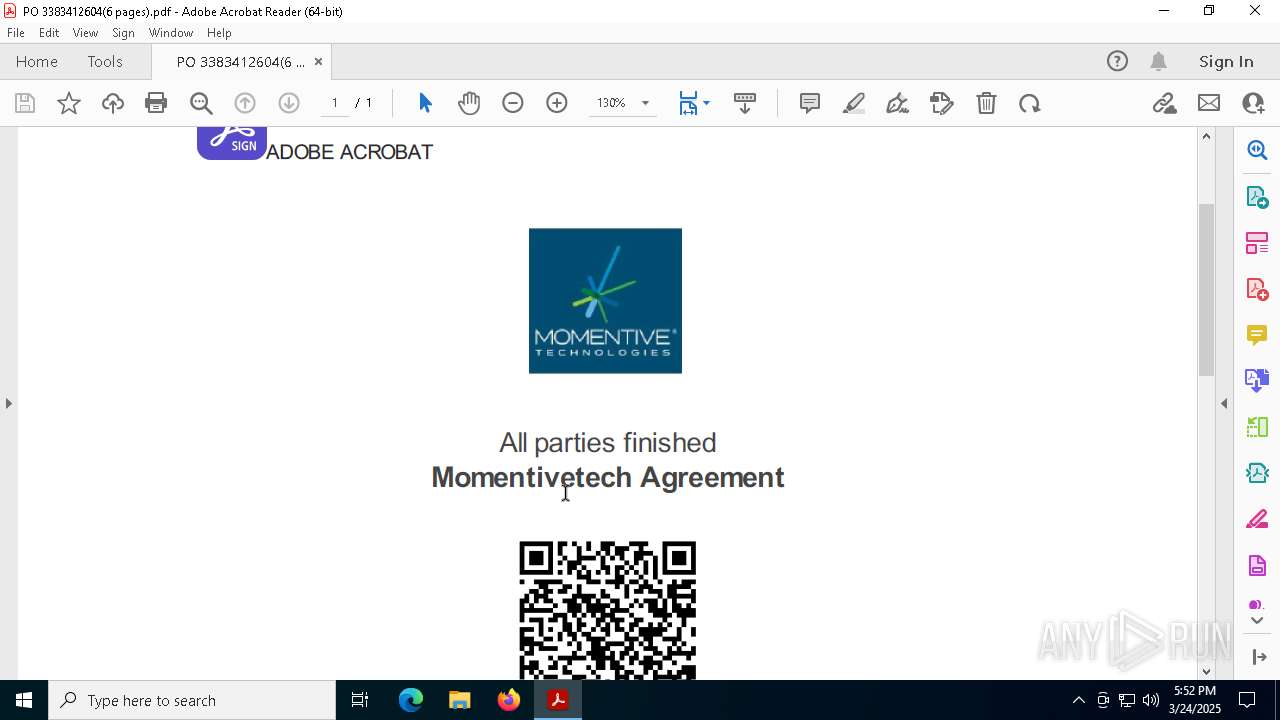Expand the left navigation pane arrow
The height and width of the screenshot is (720, 1280).
click(8, 403)
